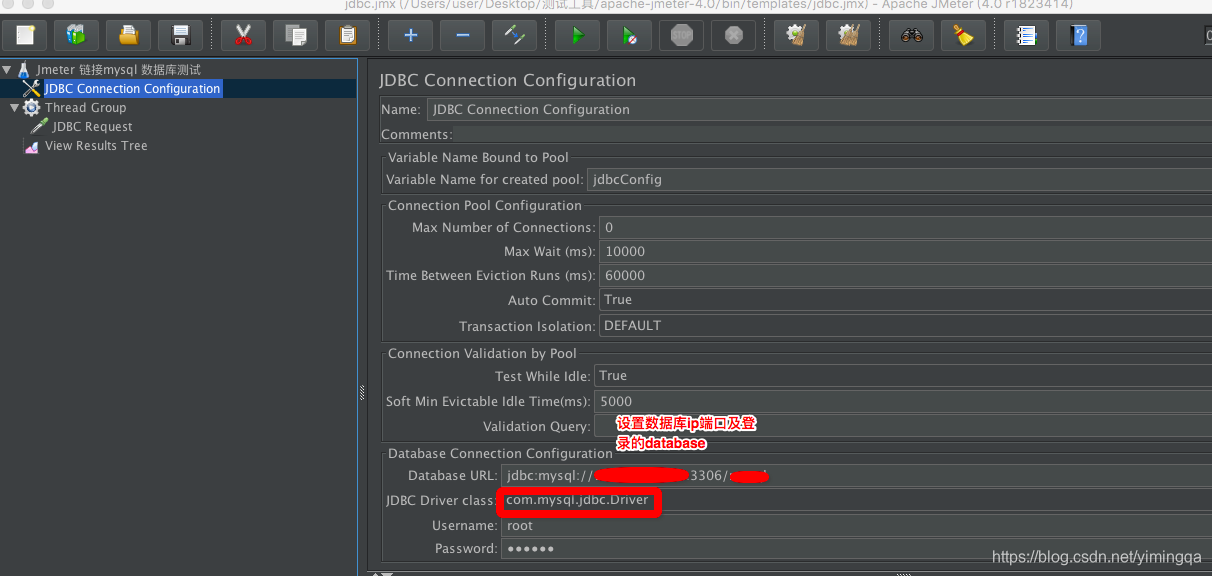Expand all tree nodes with plus icon

pos(410,35)
